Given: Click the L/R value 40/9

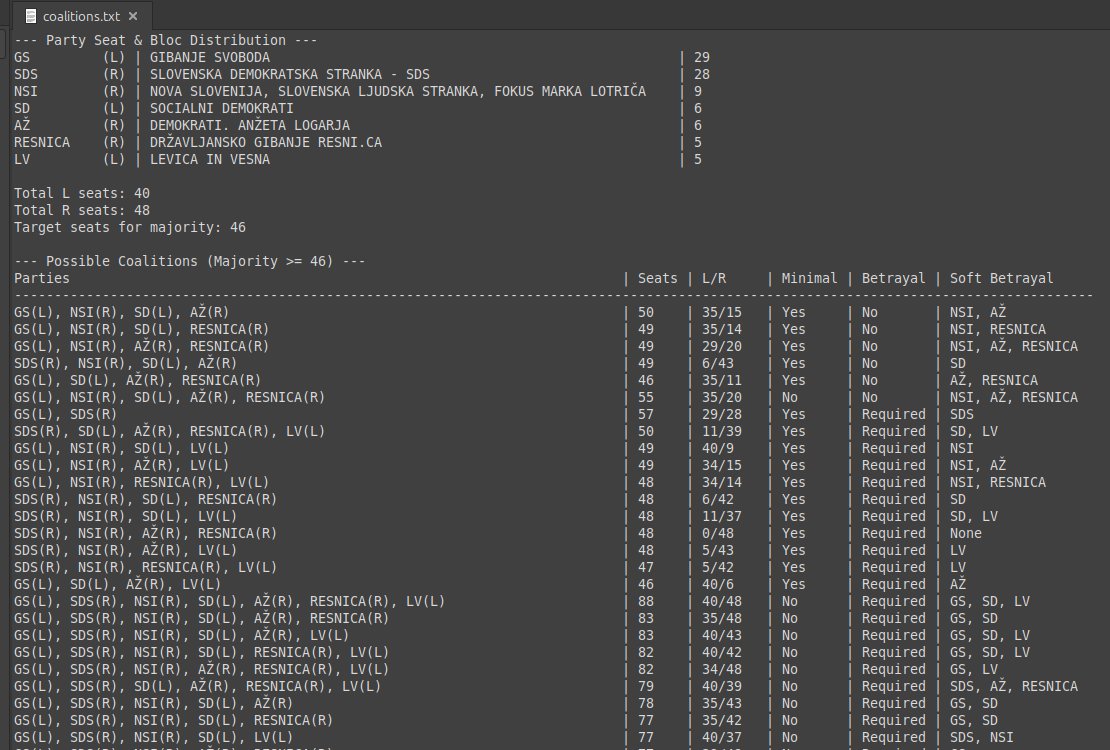Looking at the screenshot, I should click(718, 448).
